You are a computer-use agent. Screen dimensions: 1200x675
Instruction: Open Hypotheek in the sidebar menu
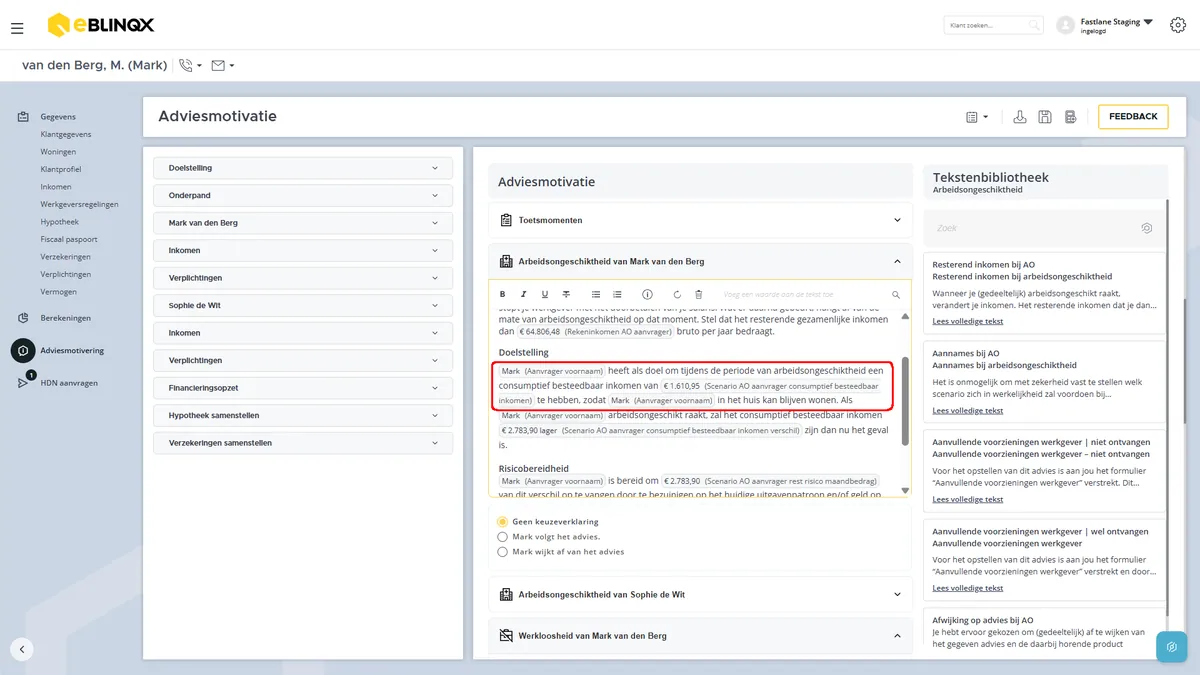(x=59, y=222)
